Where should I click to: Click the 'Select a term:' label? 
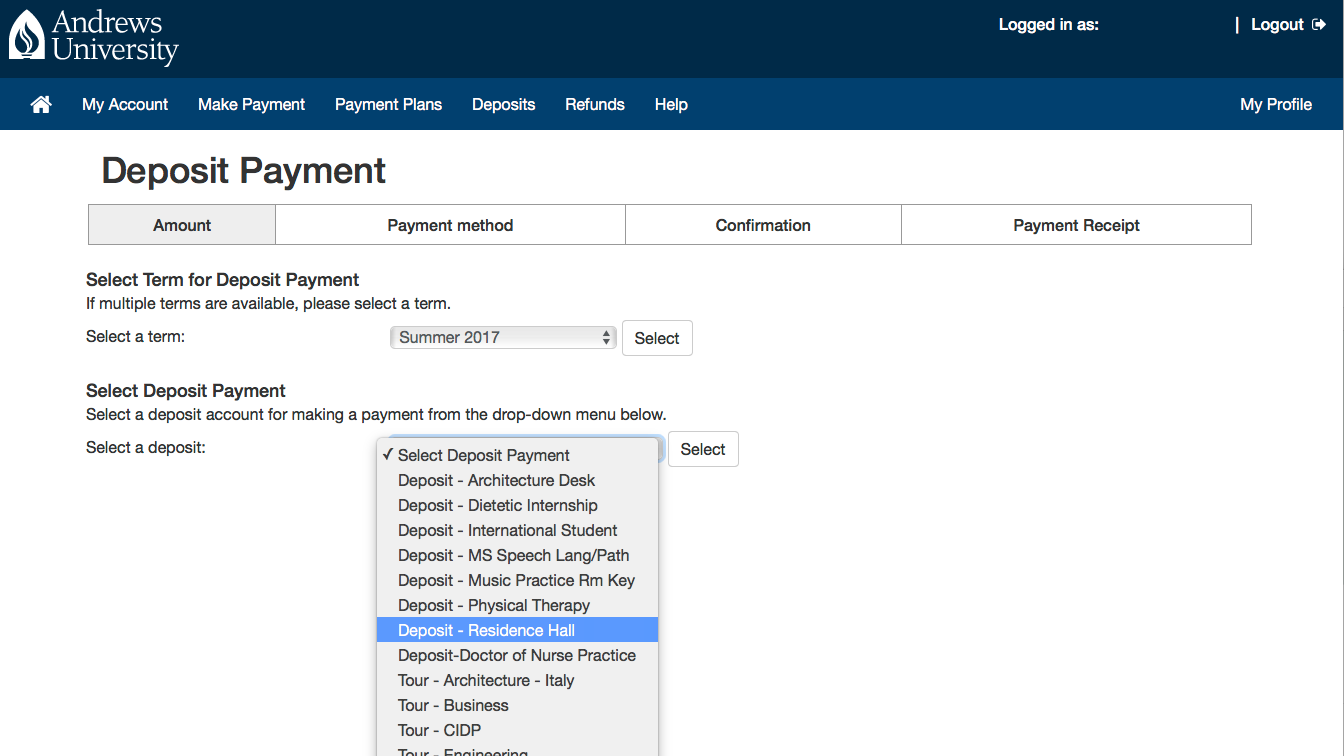(x=135, y=337)
